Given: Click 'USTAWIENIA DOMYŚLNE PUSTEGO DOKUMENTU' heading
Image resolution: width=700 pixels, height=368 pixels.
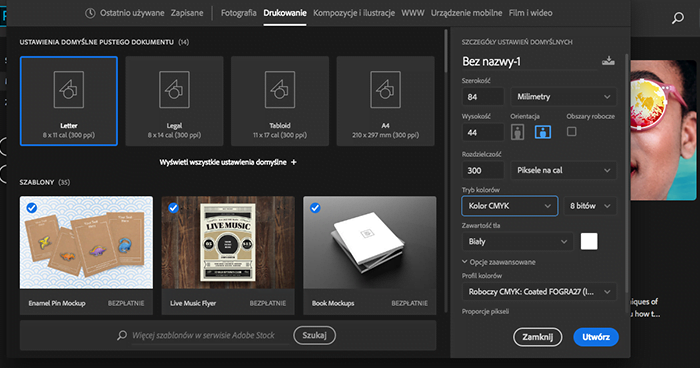Looking at the screenshot, I should point(96,42).
